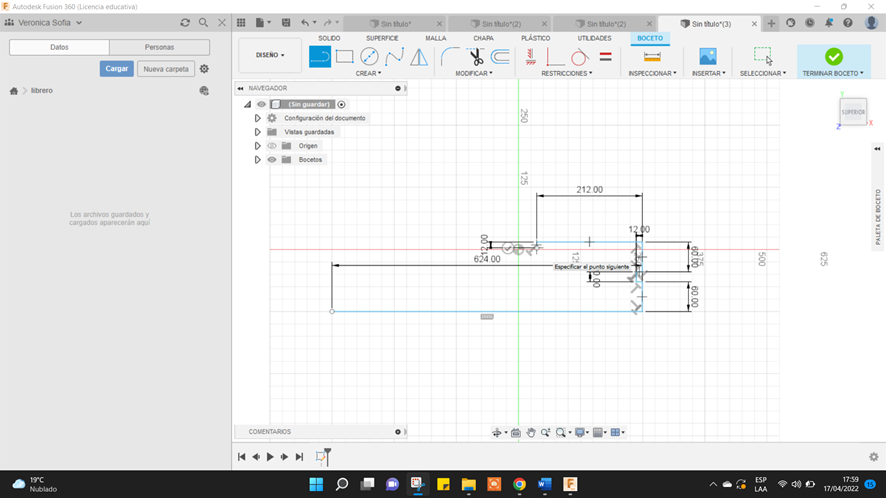This screenshot has width=886, height=498.
Task: Click the Nueva carpeta button
Action: click(166, 69)
